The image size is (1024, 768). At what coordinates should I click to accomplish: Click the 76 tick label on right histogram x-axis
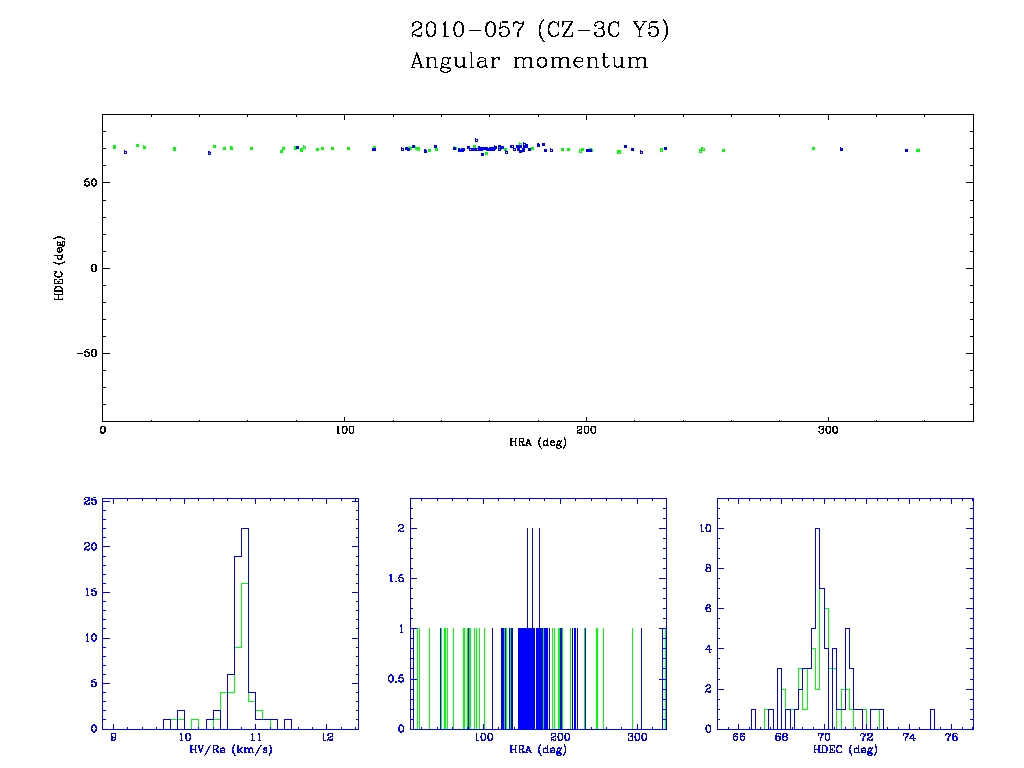(952, 737)
